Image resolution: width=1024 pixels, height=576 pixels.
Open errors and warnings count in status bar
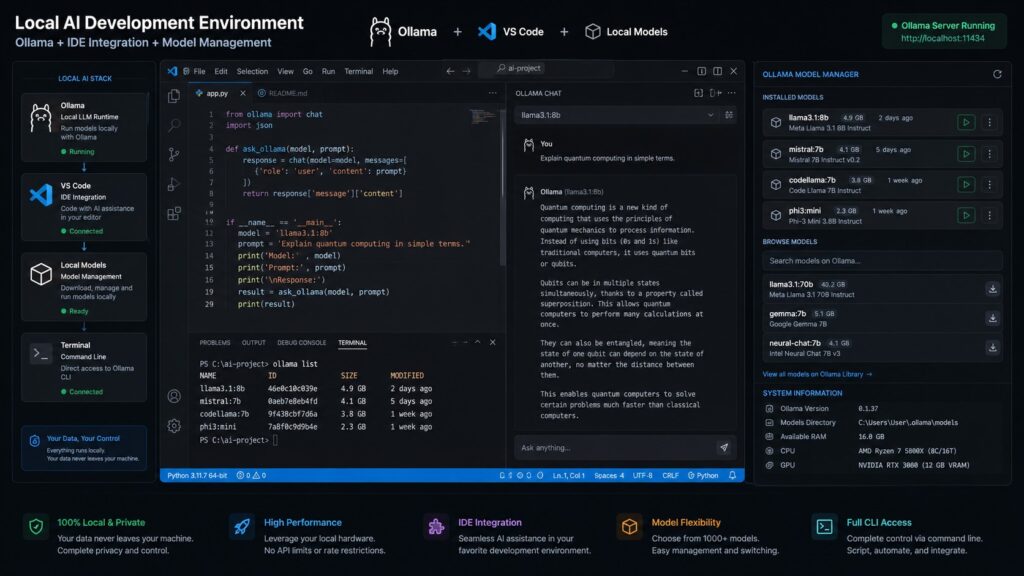point(251,475)
